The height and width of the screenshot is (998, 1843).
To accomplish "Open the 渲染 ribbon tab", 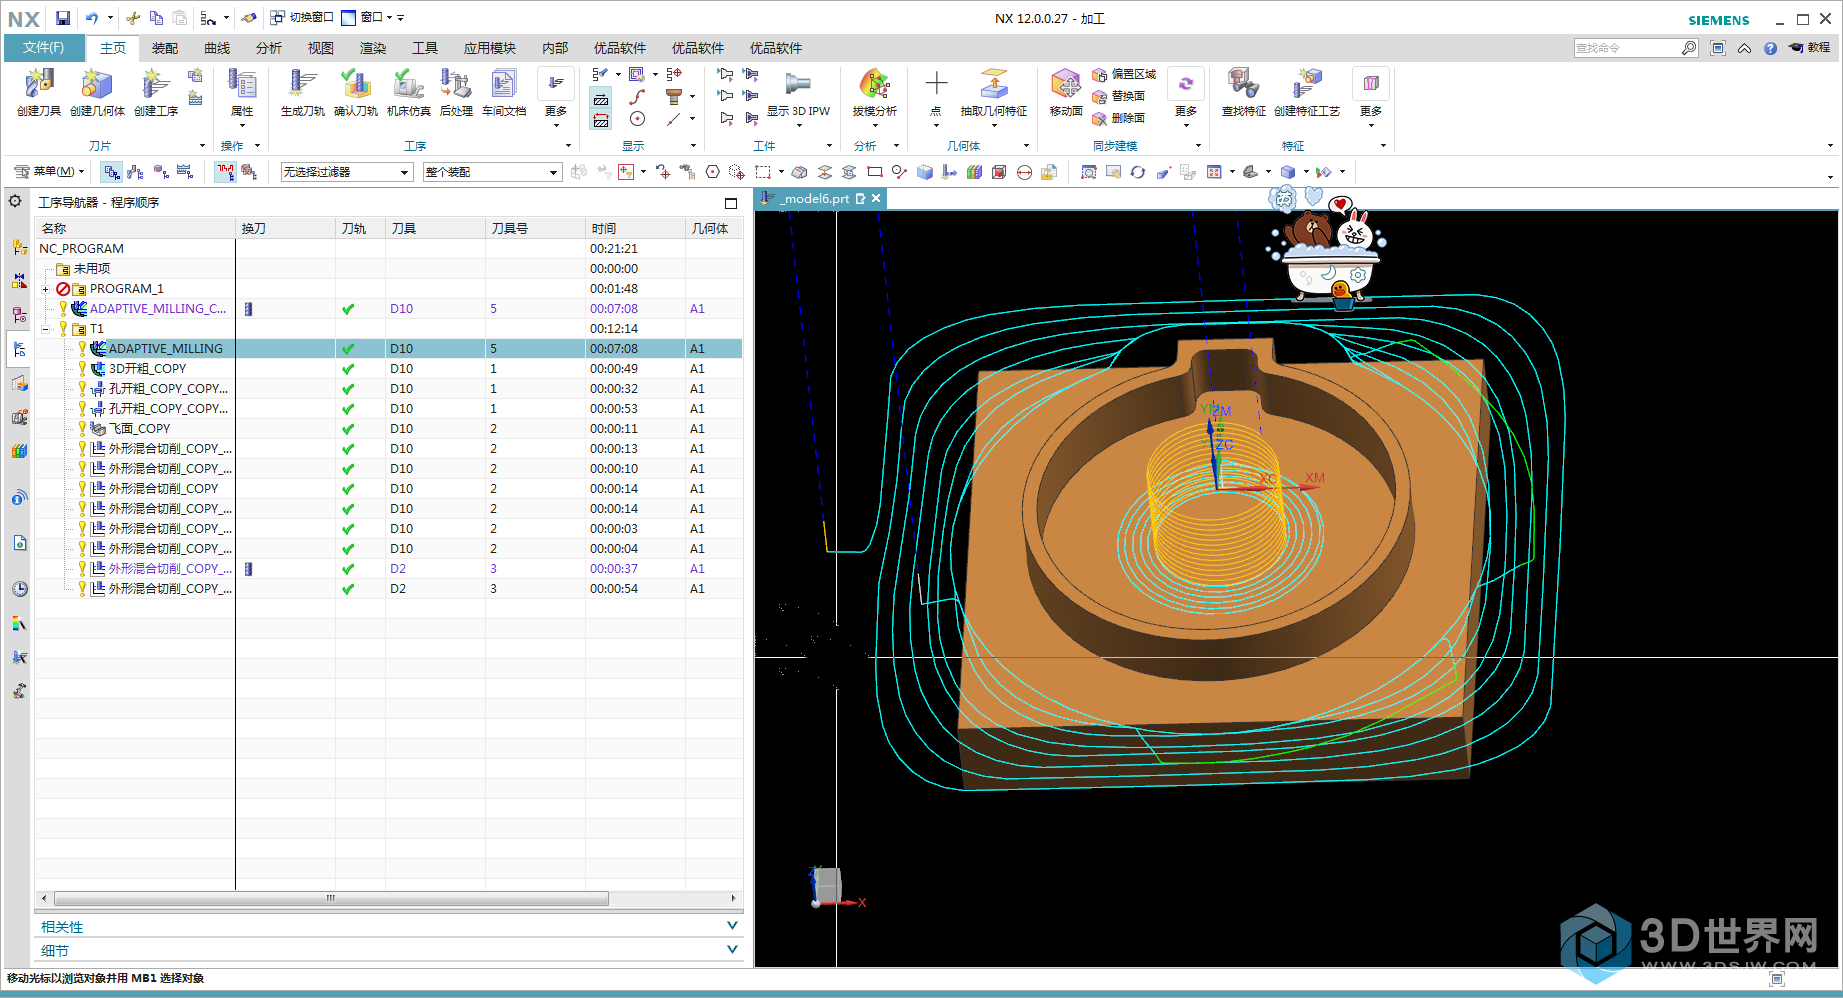I will 373,48.
